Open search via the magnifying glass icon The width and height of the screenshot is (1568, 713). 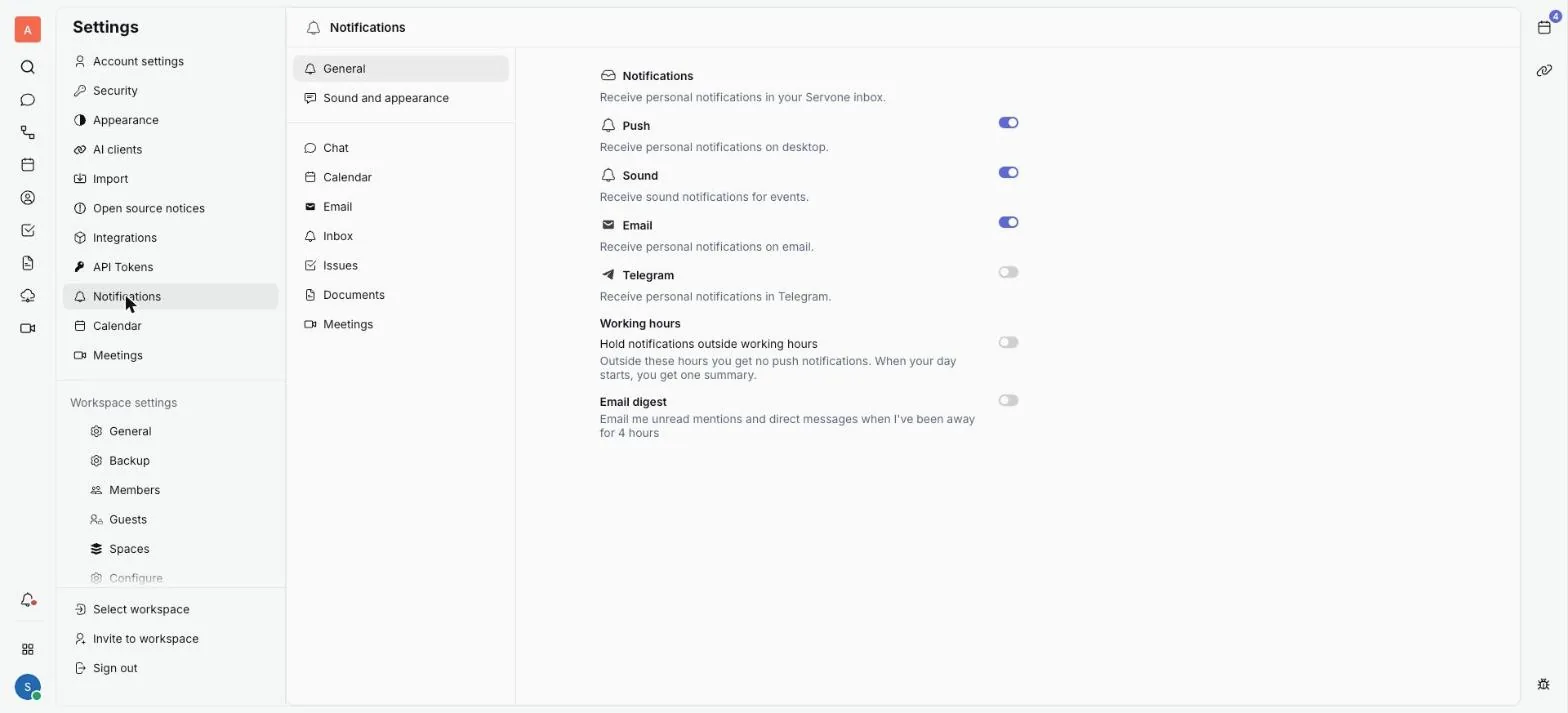(x=28, y=67)
